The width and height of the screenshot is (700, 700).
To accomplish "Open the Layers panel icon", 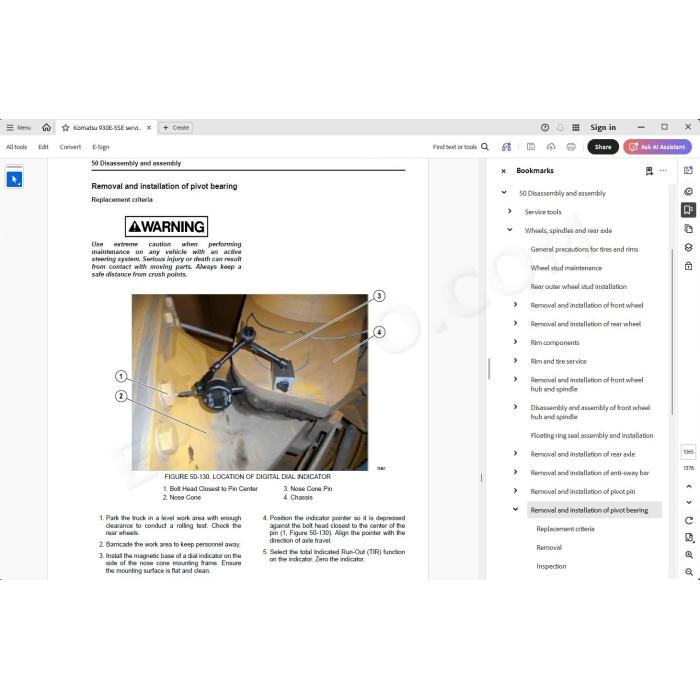I will click(x=688, y=247).
